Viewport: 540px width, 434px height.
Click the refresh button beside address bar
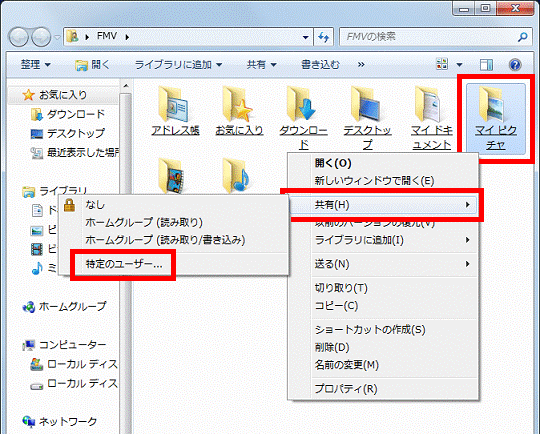click(323, 37)
